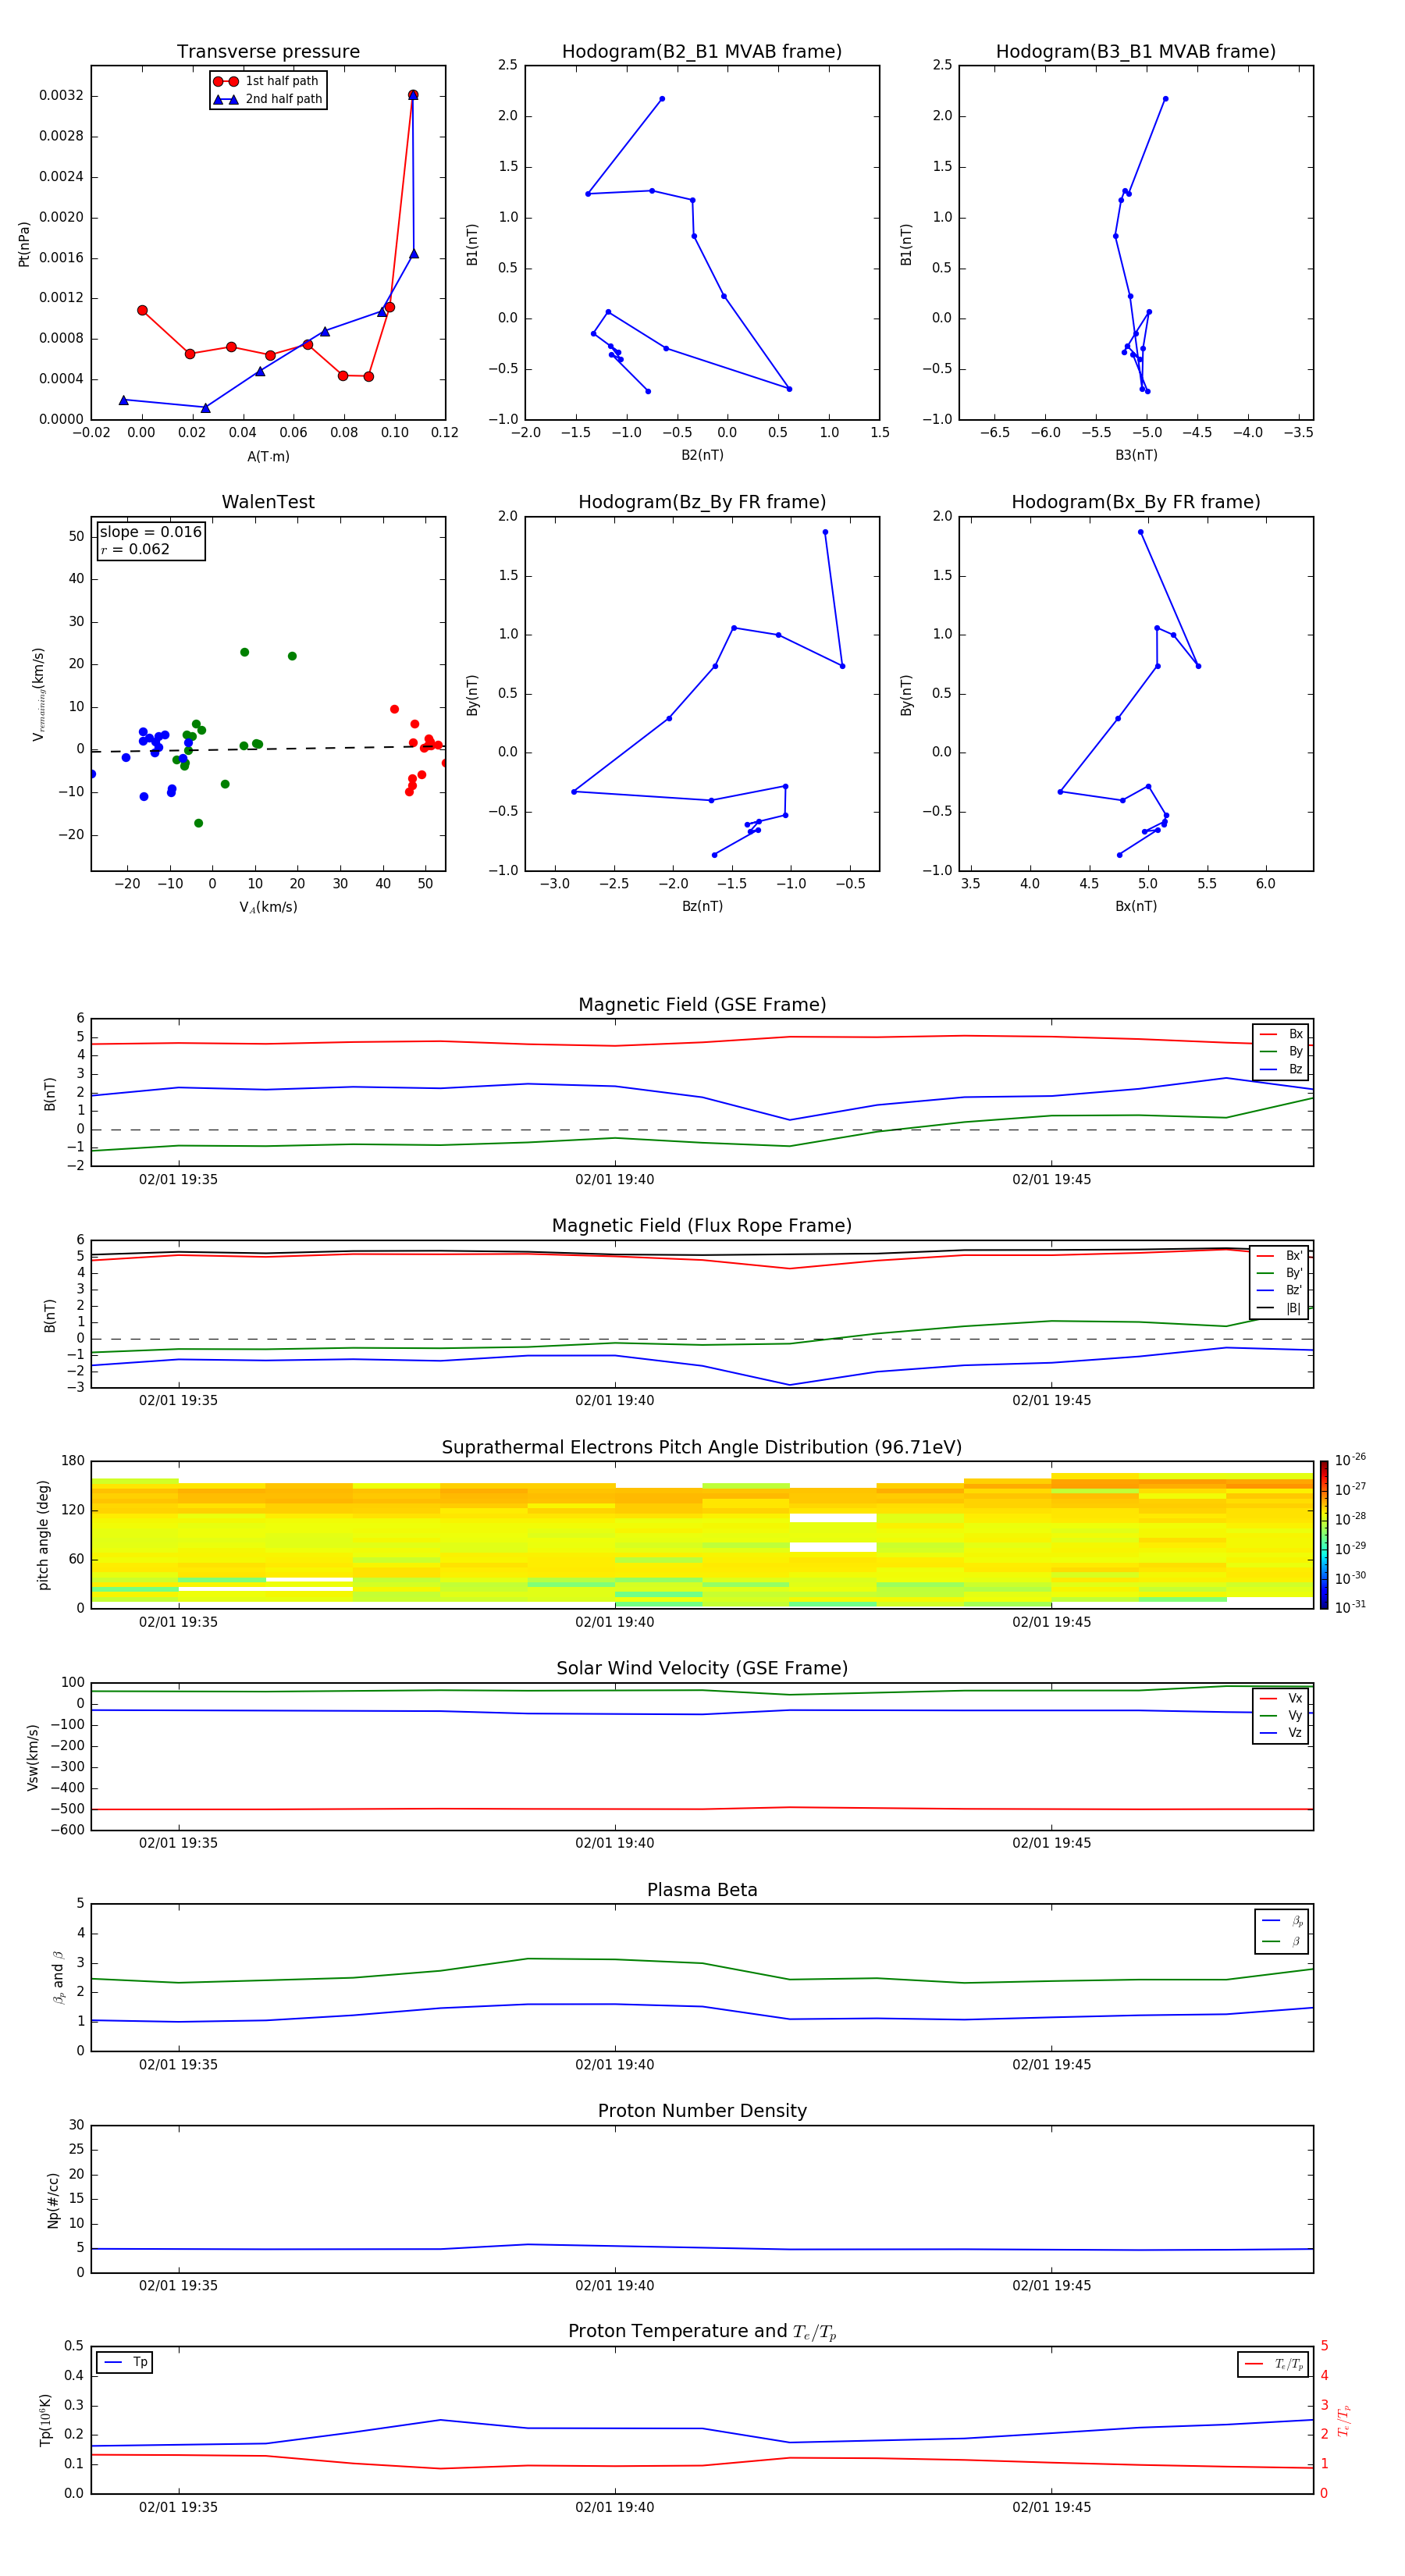
Task: Select the "r = 0.062" annotation
Action: [135, 549]
